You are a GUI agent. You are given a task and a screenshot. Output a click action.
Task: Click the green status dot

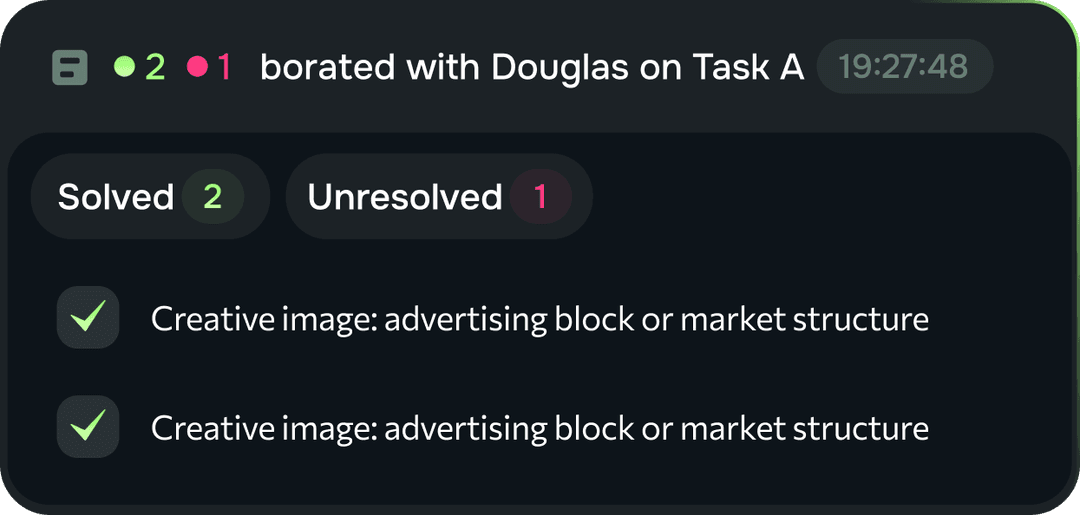pos(124,67)
